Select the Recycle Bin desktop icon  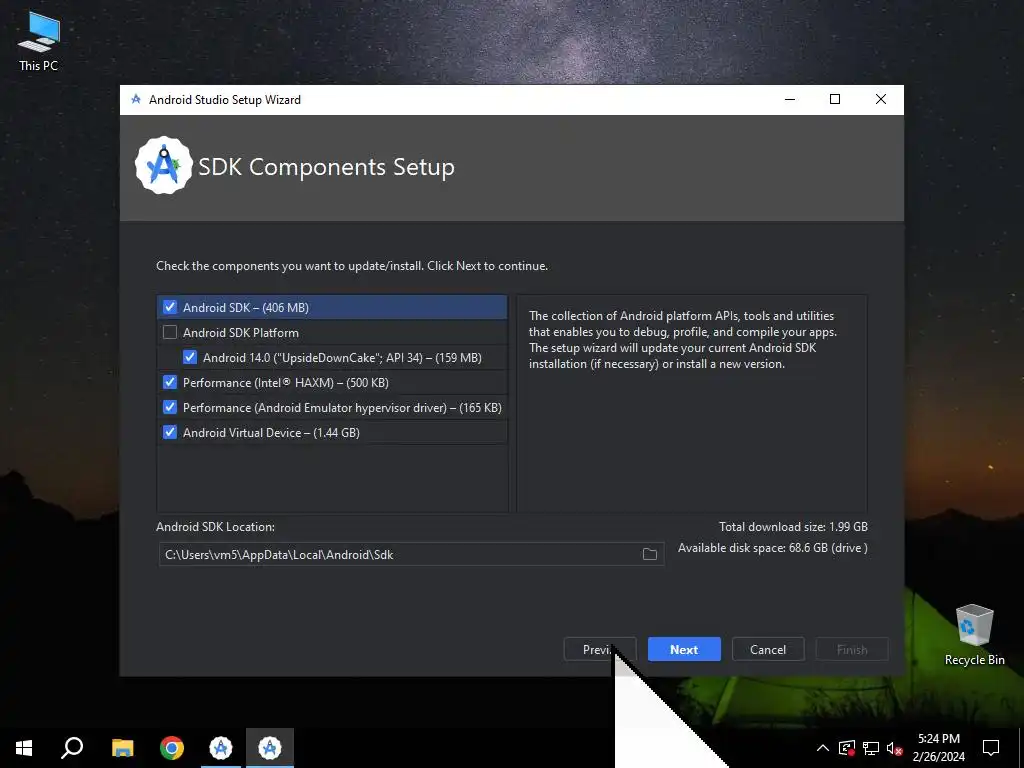tap(974, 635)
